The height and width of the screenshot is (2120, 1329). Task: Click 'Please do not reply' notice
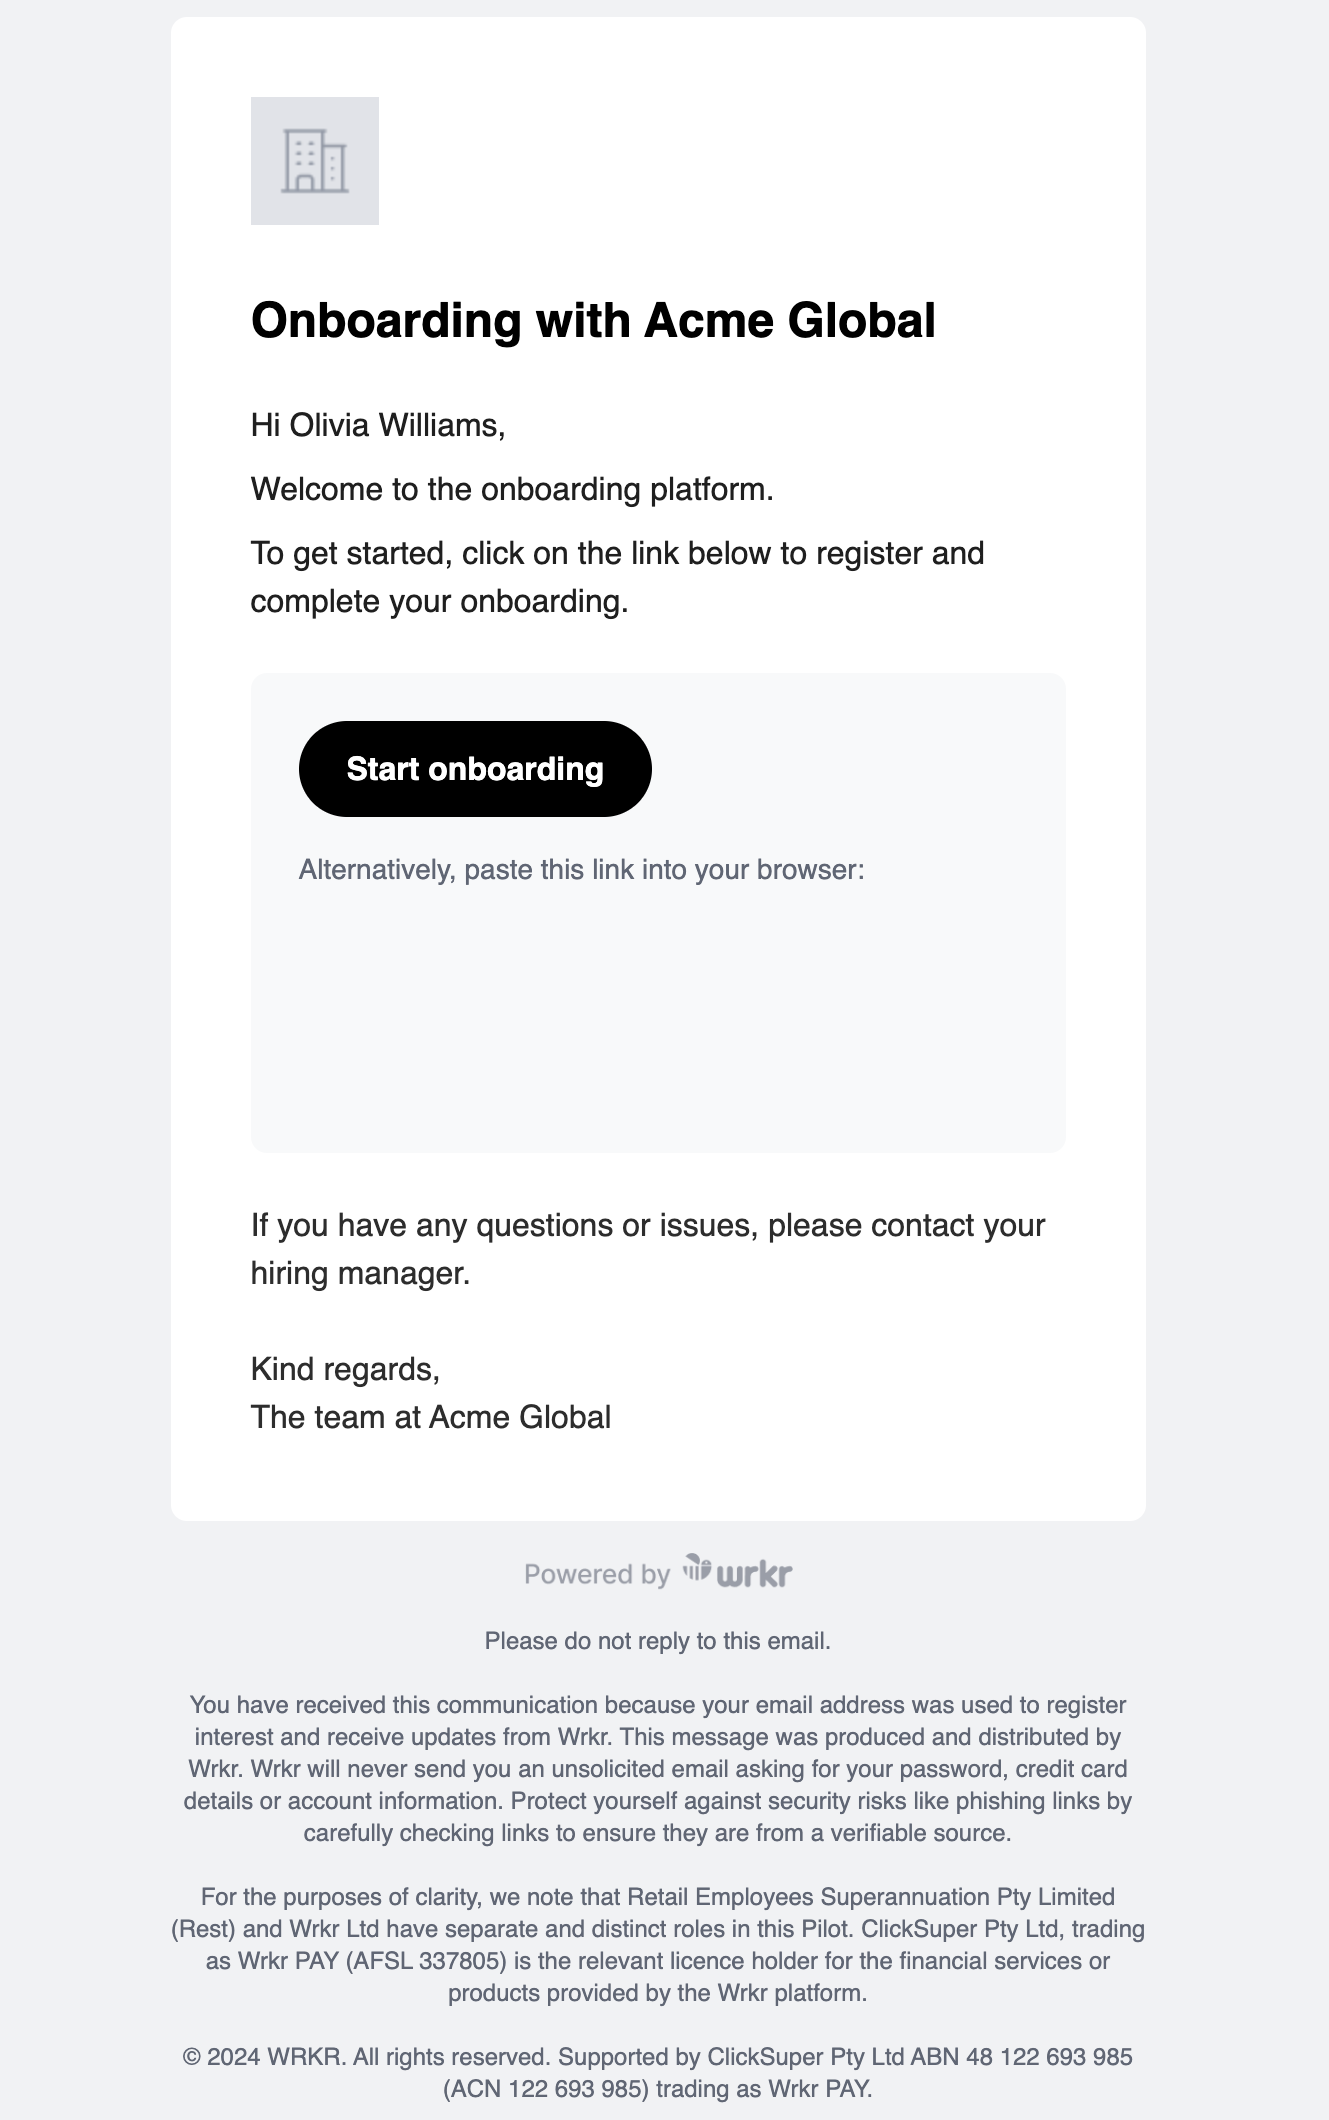pyautogui.click(x=658, y=1641)
